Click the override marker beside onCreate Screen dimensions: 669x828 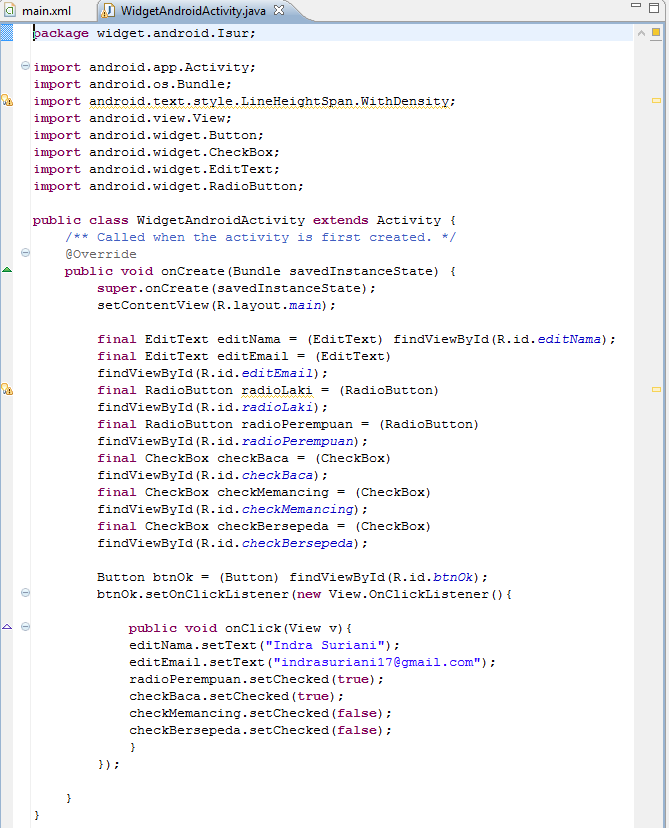(x=7, y=270)
